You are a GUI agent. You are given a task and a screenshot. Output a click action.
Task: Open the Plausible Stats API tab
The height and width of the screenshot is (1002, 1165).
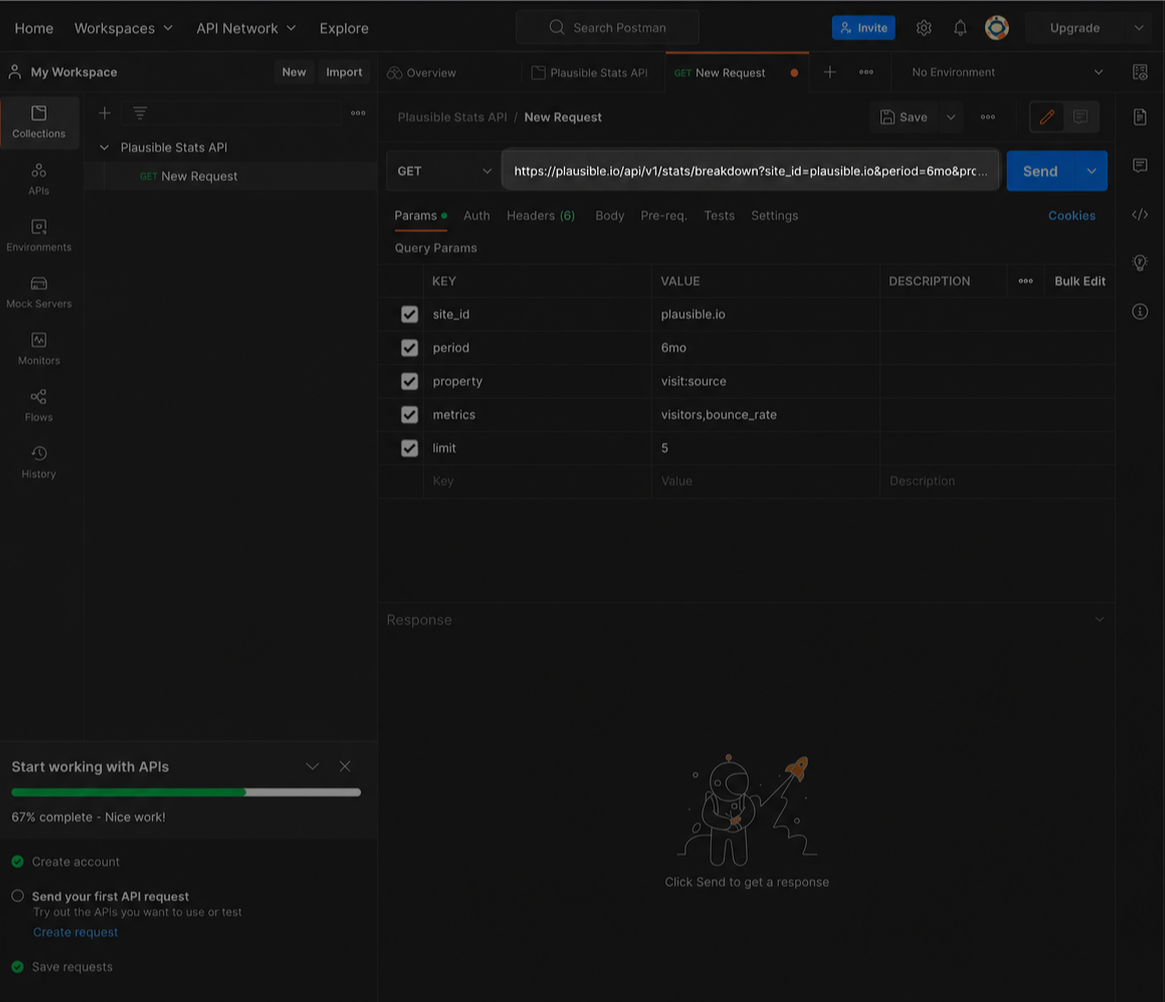coord(590,73)
